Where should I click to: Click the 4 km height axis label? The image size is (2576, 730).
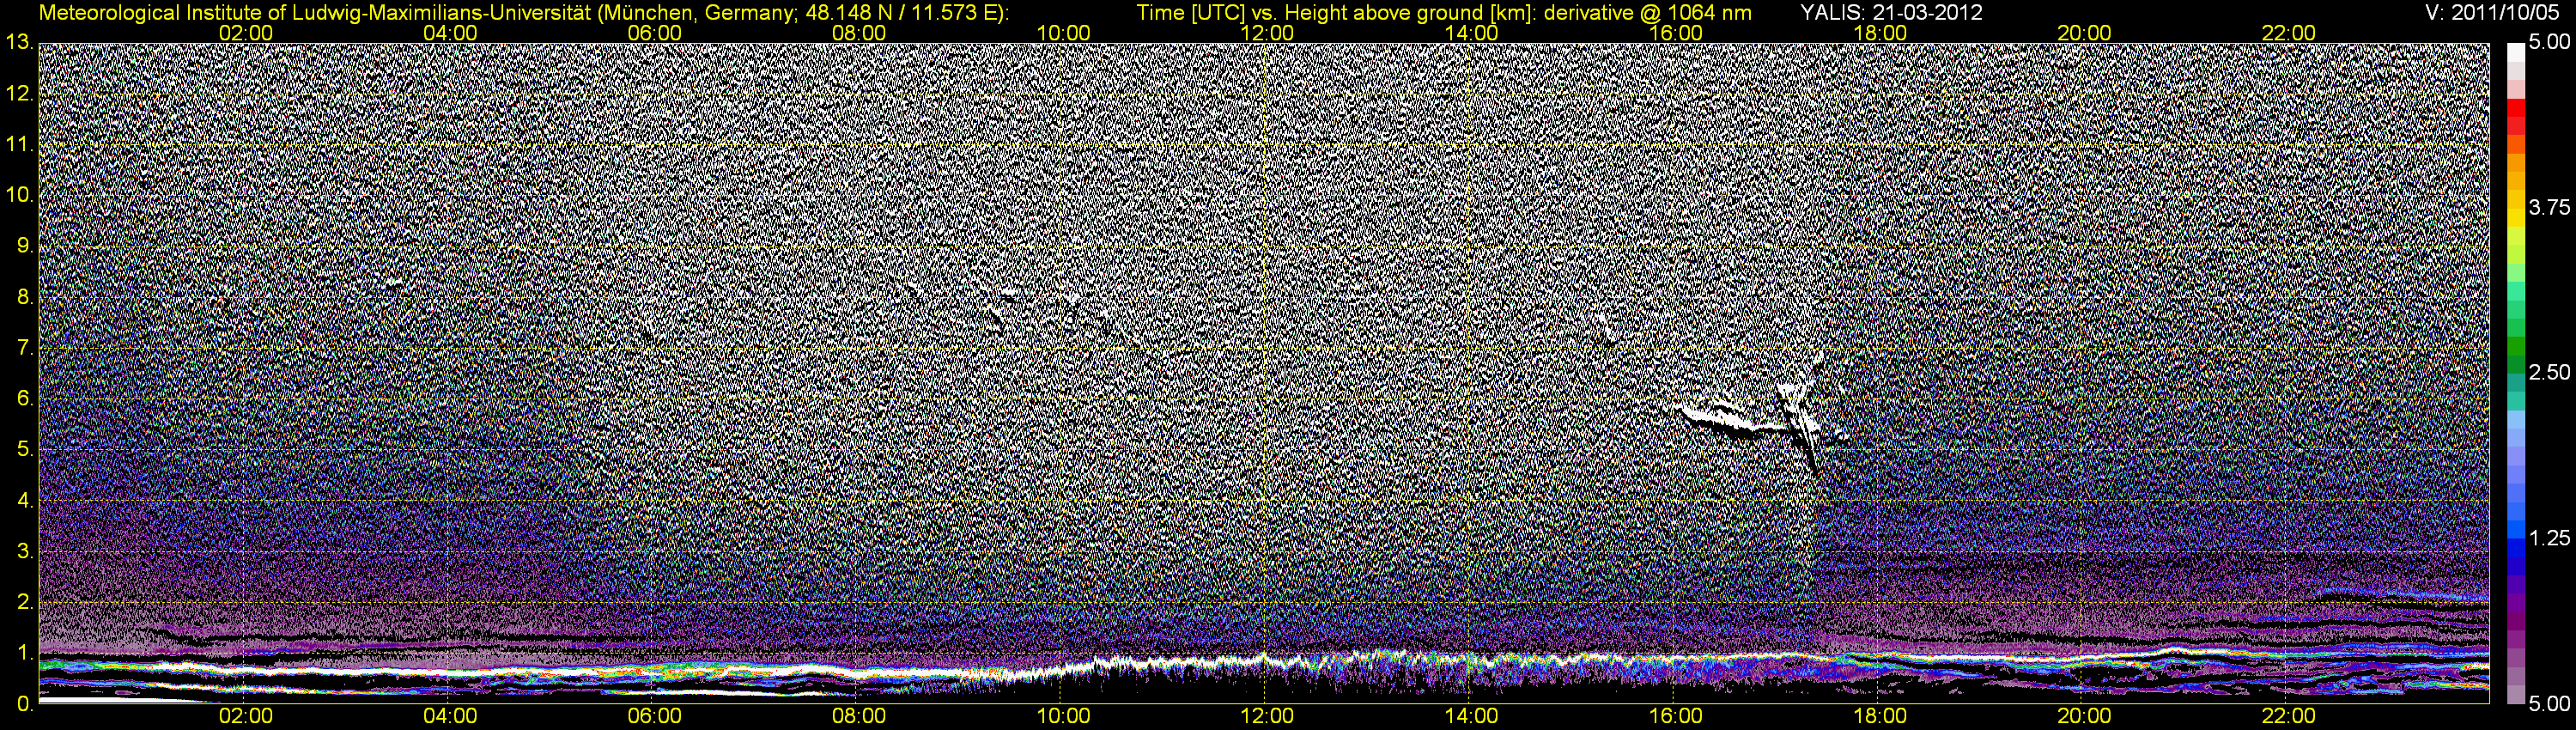pos(24,501)
